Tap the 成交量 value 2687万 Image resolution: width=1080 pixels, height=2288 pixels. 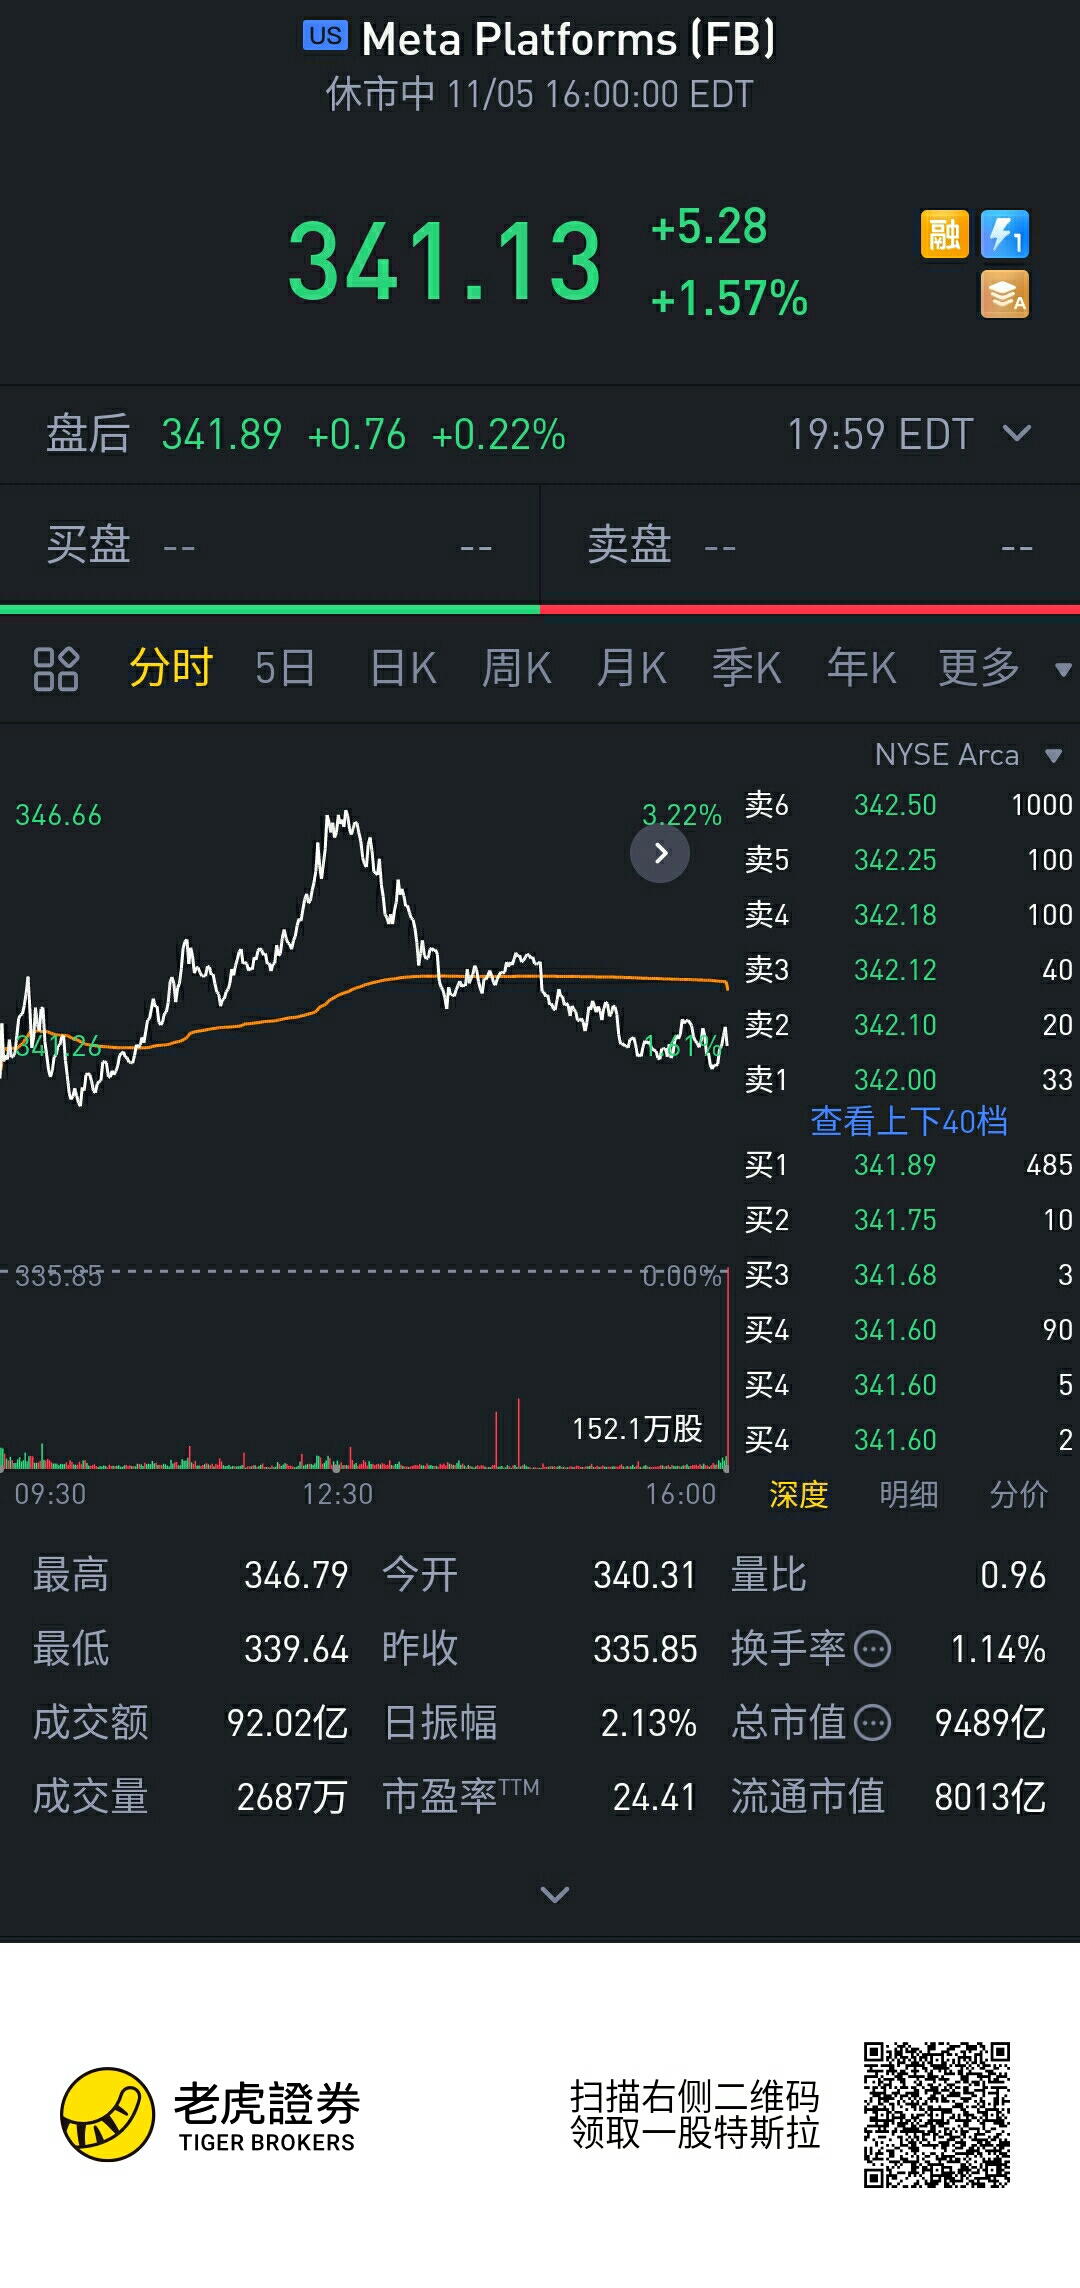point(292,1797)
